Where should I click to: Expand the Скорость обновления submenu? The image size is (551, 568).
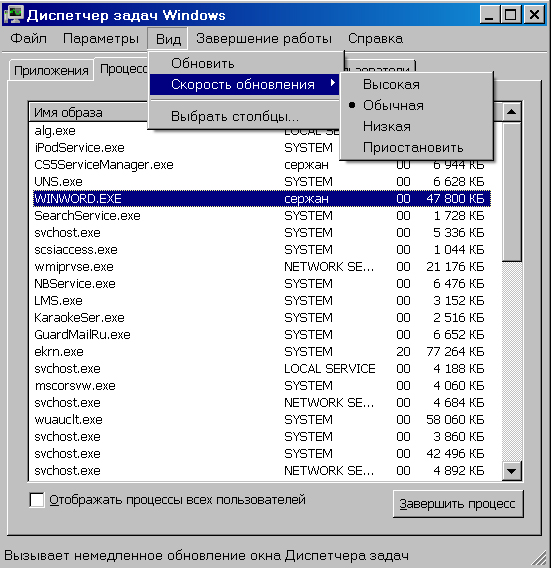coord(245,84)
